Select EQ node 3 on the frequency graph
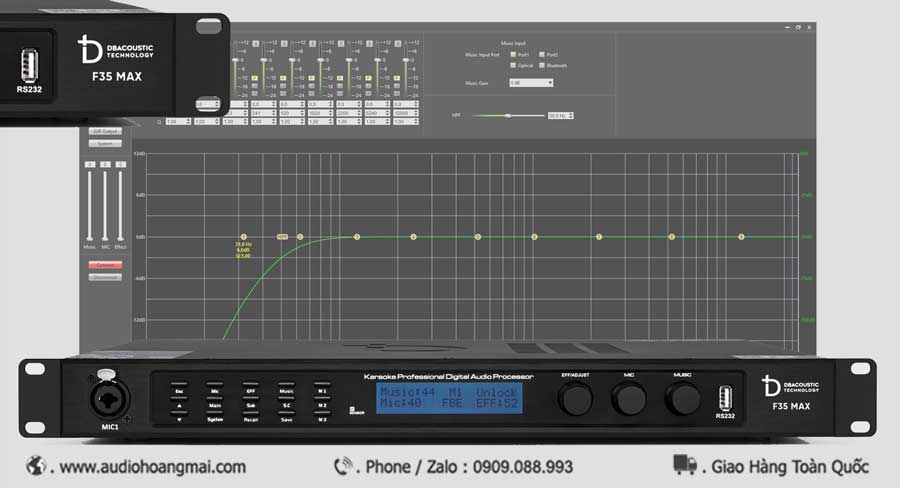 [x=356, y=237]
